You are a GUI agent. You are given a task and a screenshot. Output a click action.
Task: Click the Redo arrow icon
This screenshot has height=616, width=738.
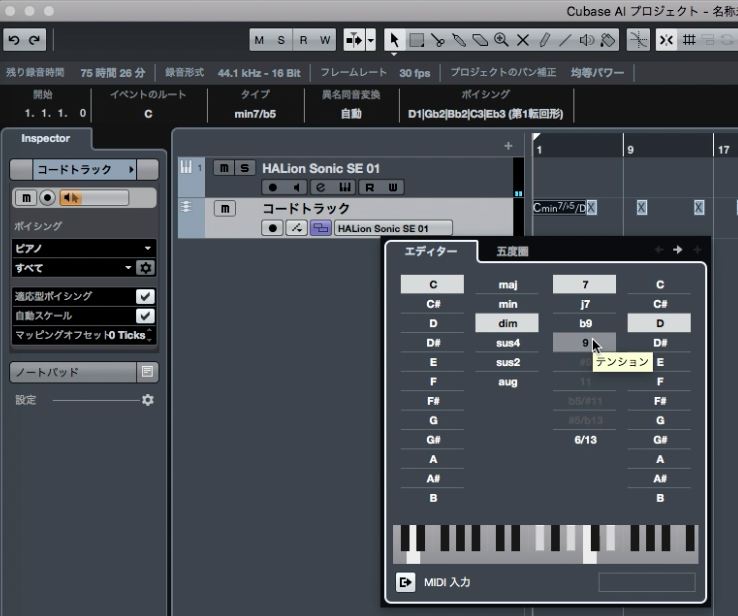34,40
